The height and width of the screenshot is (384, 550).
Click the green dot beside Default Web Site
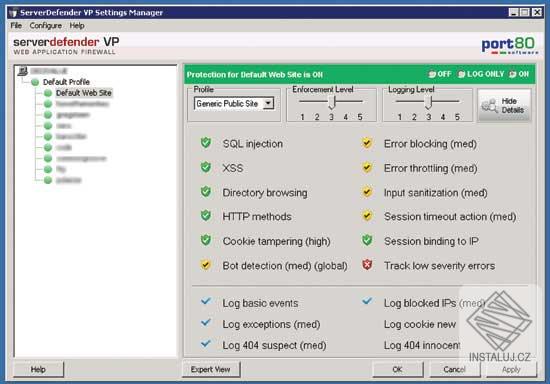pos(48,93)
